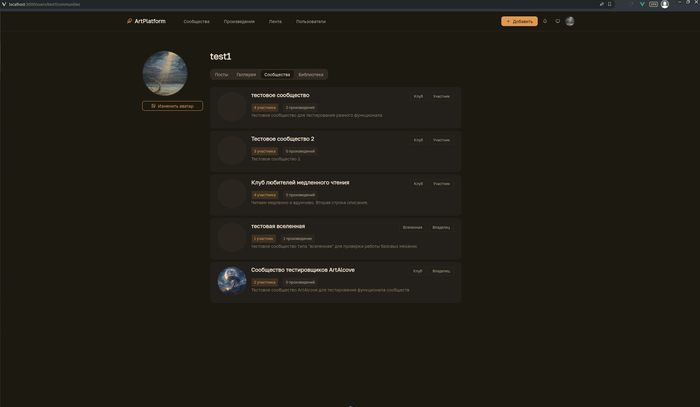Screen dimensions: 700x407
Task: Click "Участник" tag in Клуб любителей row
Action: (441, 184)
